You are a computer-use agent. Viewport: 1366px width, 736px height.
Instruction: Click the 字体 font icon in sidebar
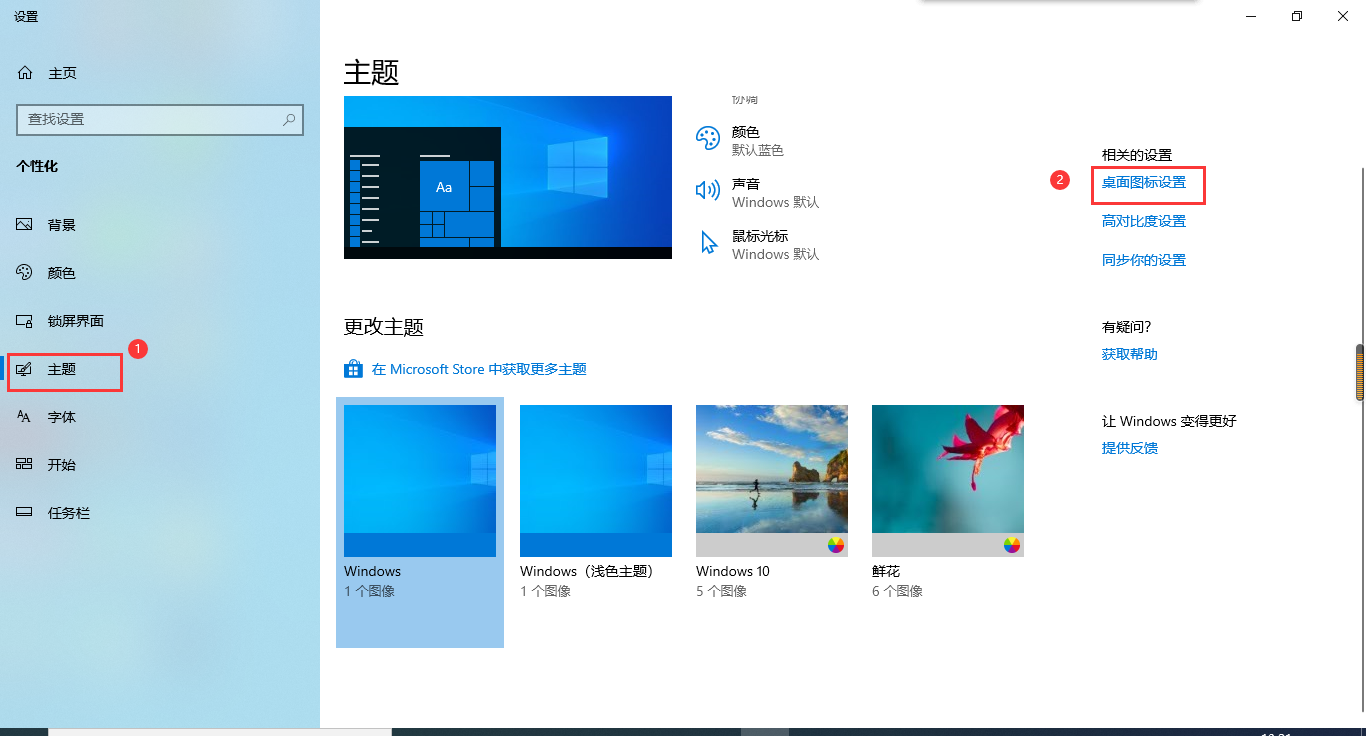(x=25, y=417)
